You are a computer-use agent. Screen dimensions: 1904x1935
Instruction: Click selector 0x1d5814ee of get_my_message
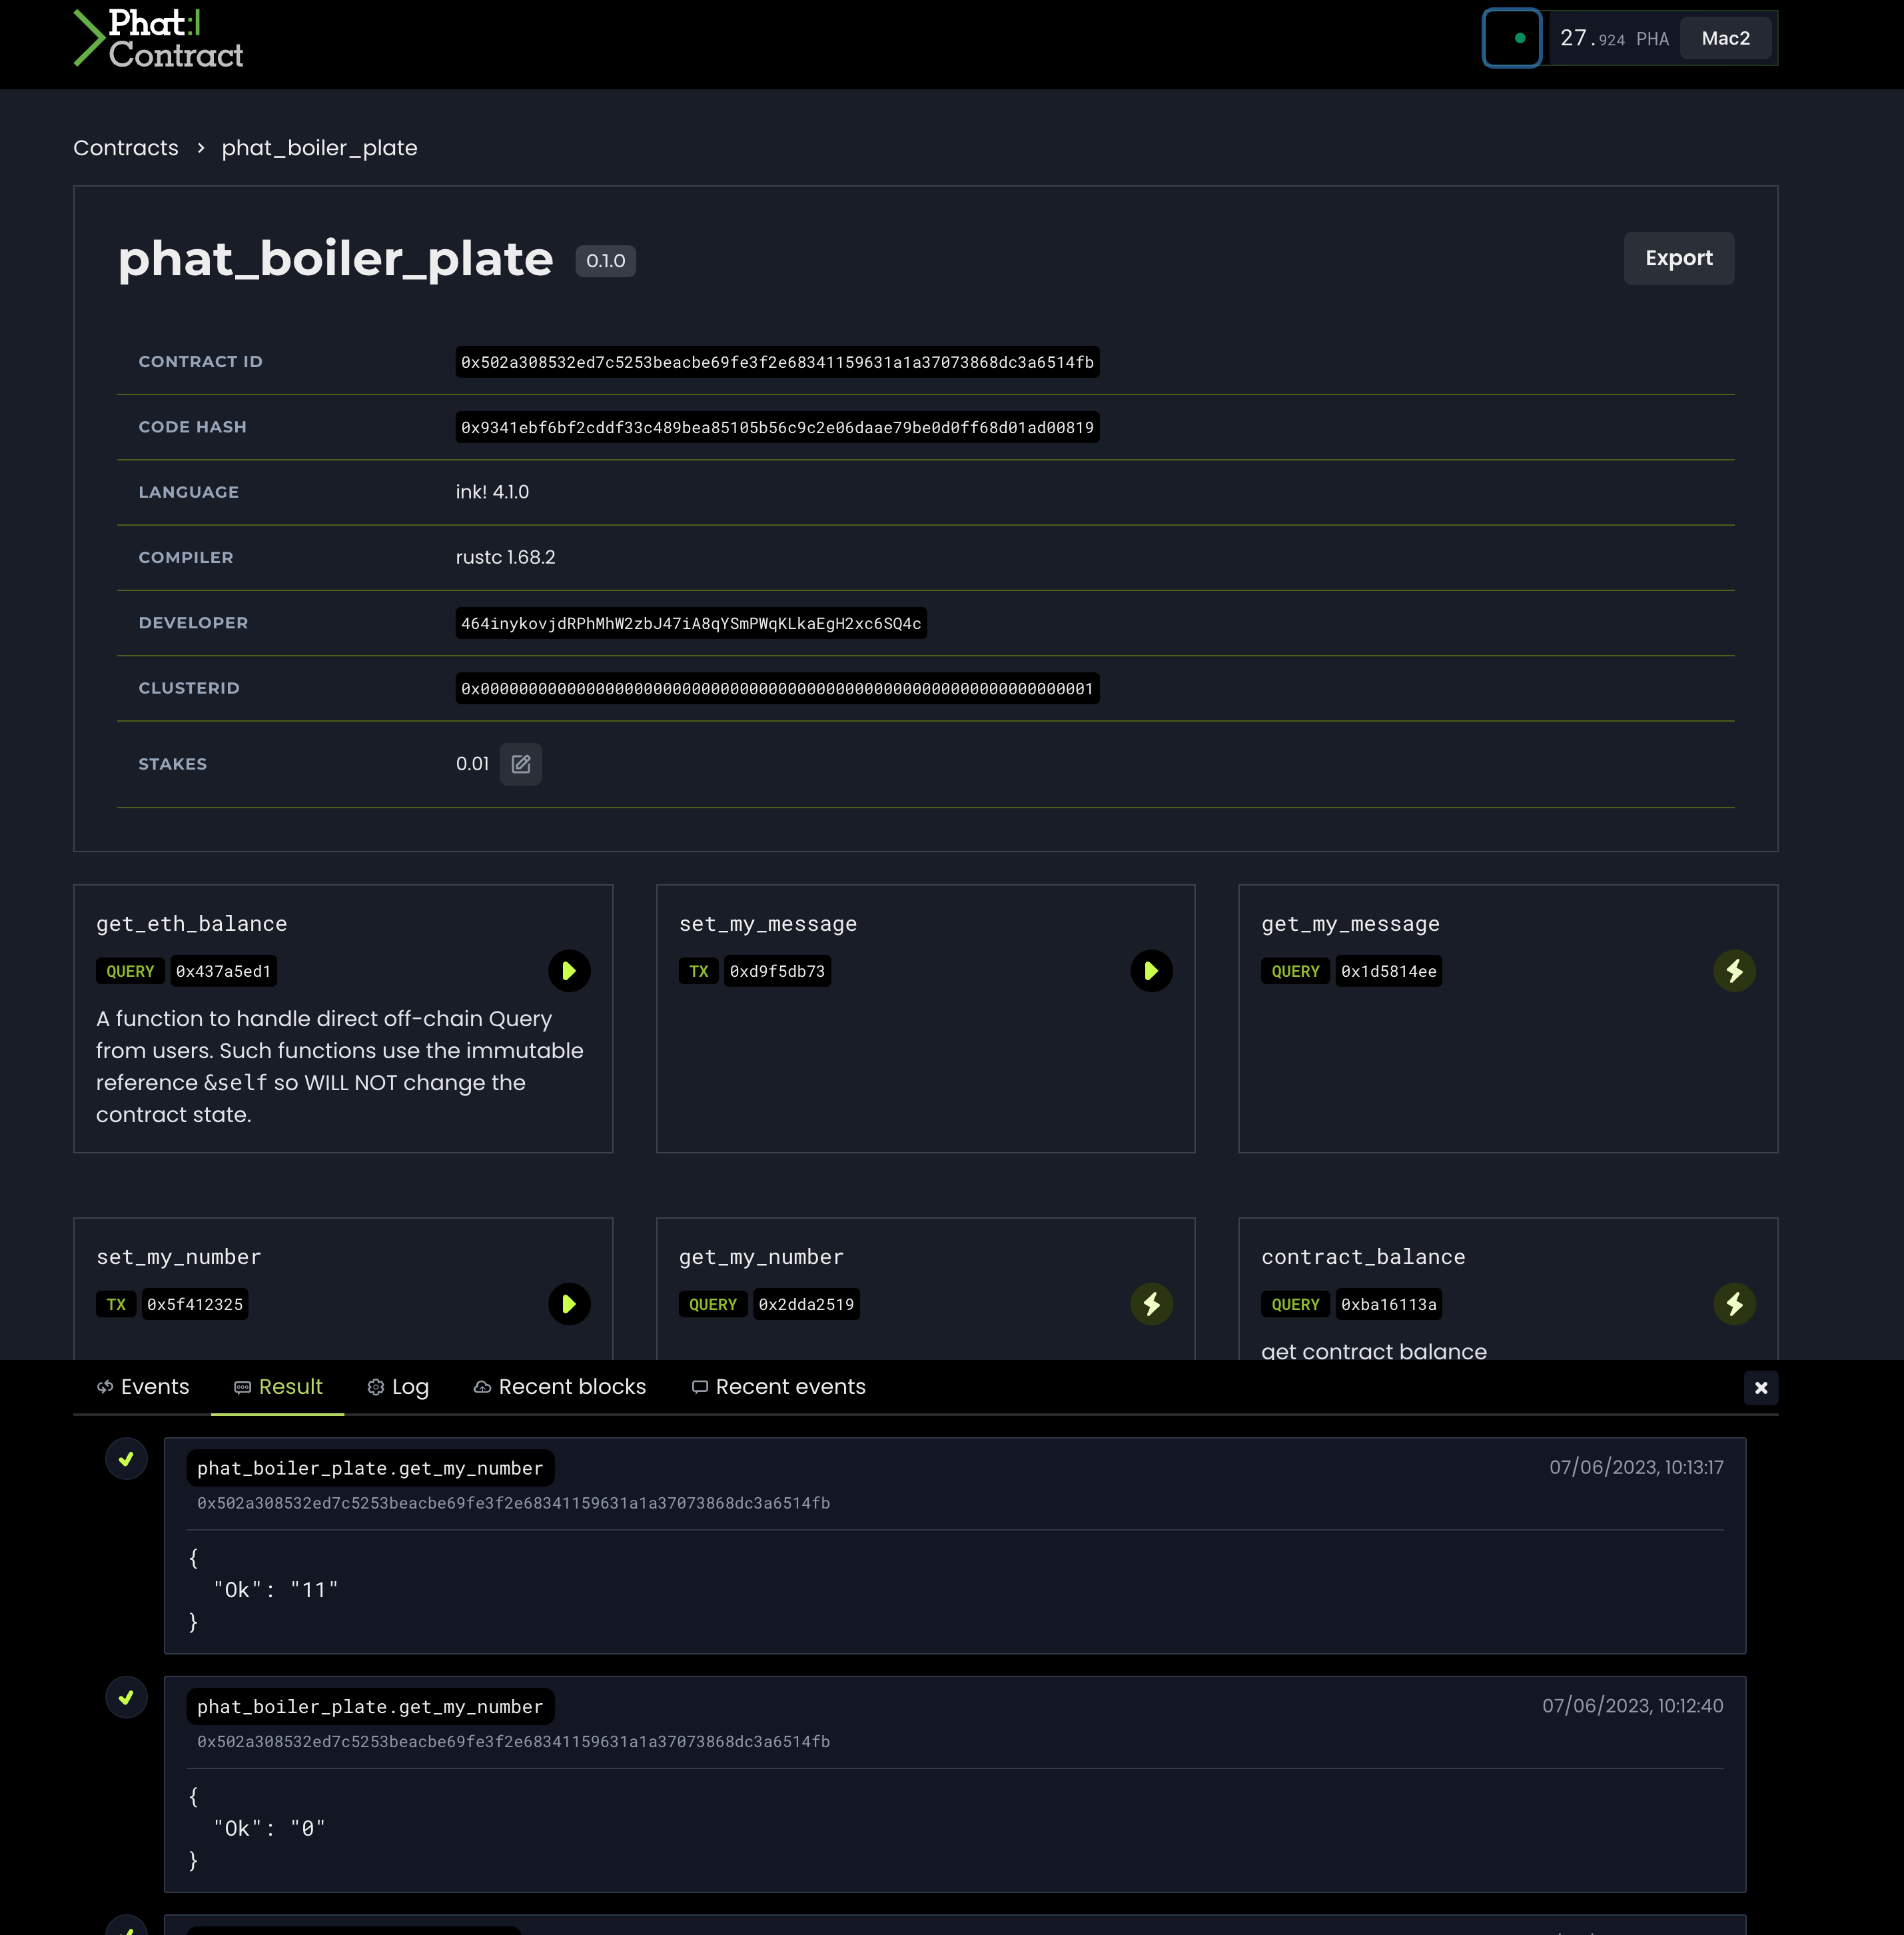[x=1388, y=971]
